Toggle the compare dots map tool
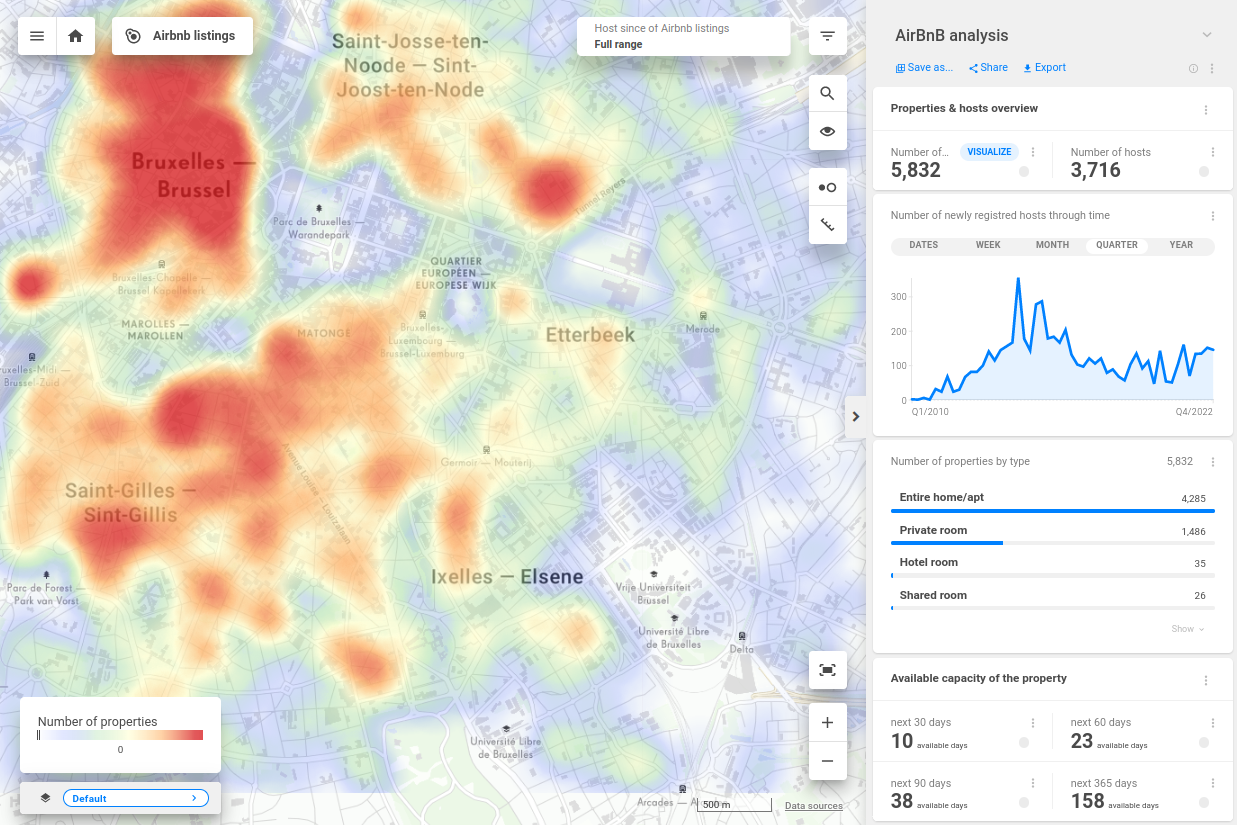This screenshot has width=1237, height=825. tap(827, 188)
